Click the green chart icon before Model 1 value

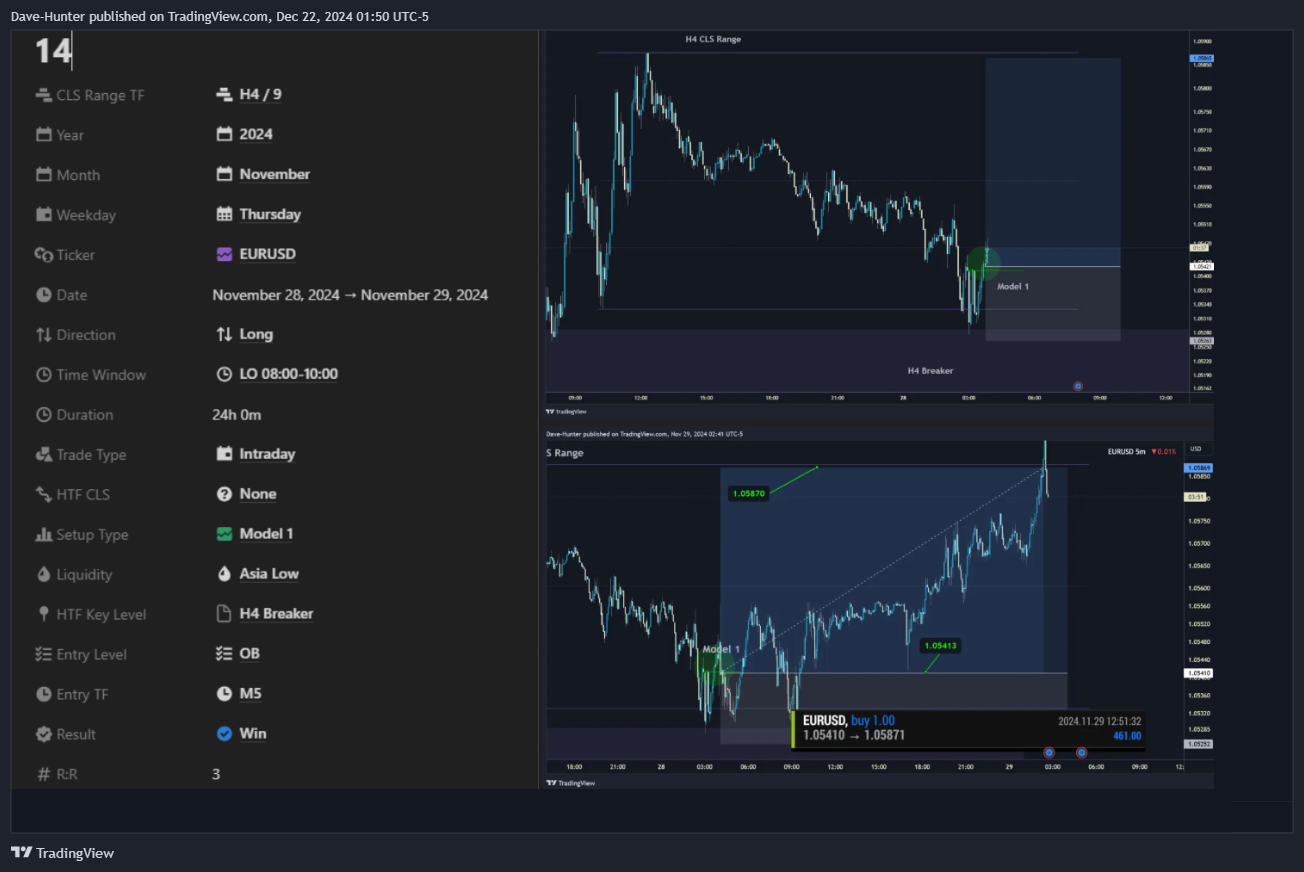224,534
